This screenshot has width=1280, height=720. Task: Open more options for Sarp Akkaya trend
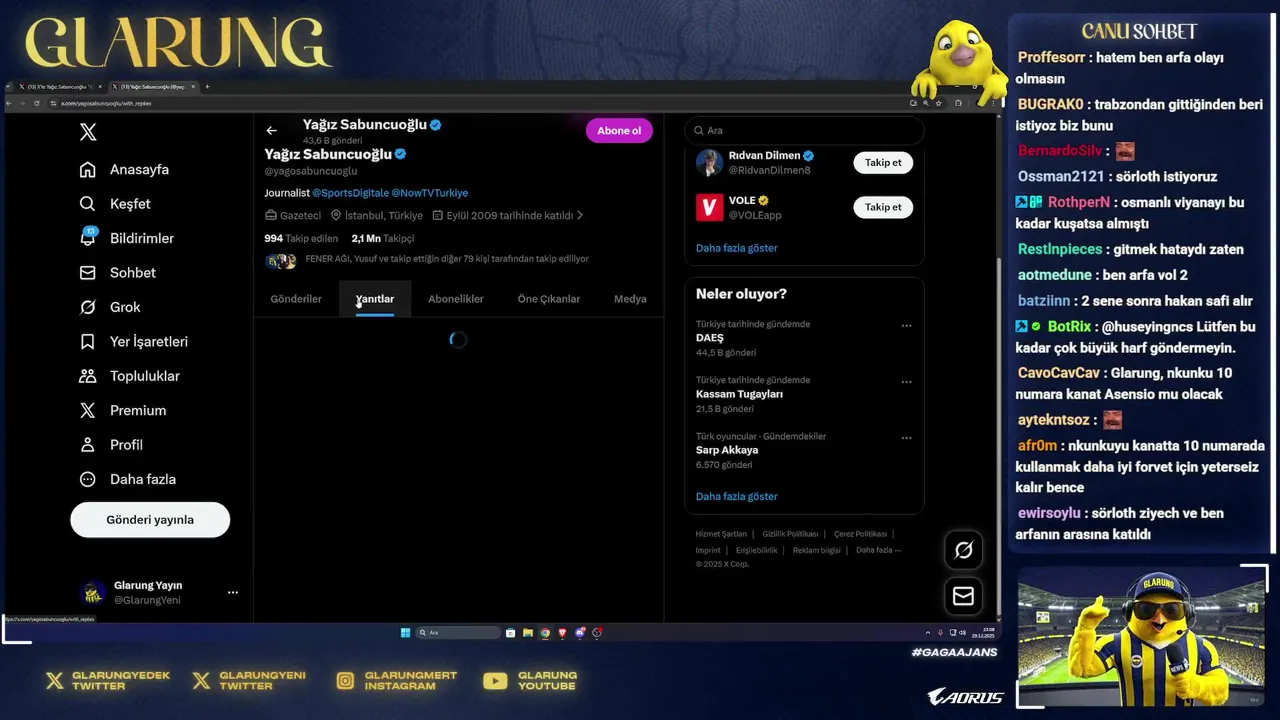tap(906, 438)
